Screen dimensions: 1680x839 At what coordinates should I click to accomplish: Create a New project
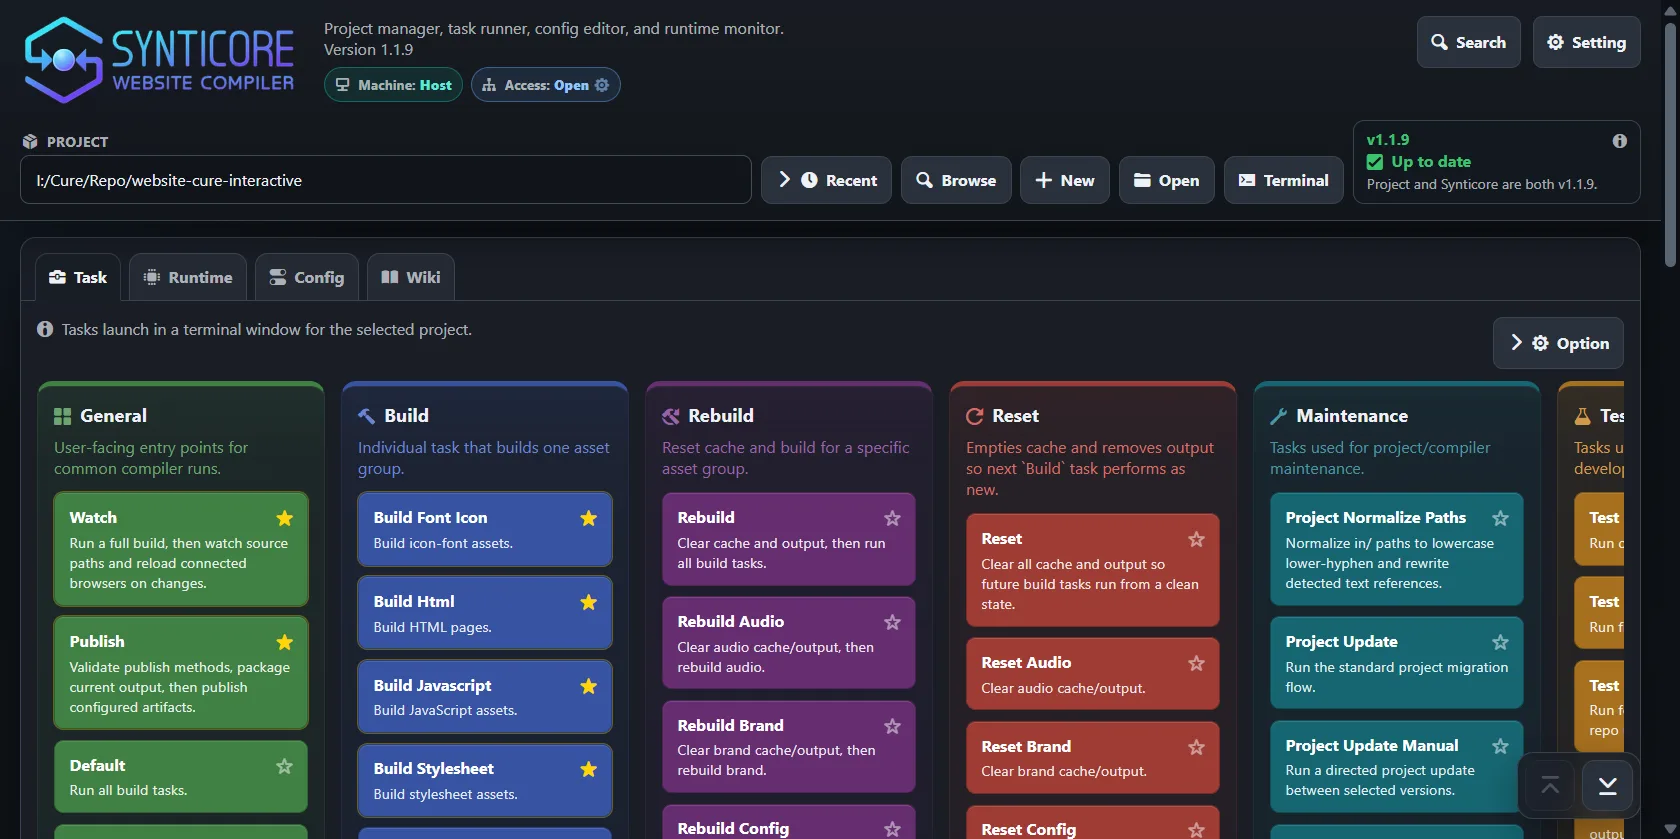coord(1065,180)
